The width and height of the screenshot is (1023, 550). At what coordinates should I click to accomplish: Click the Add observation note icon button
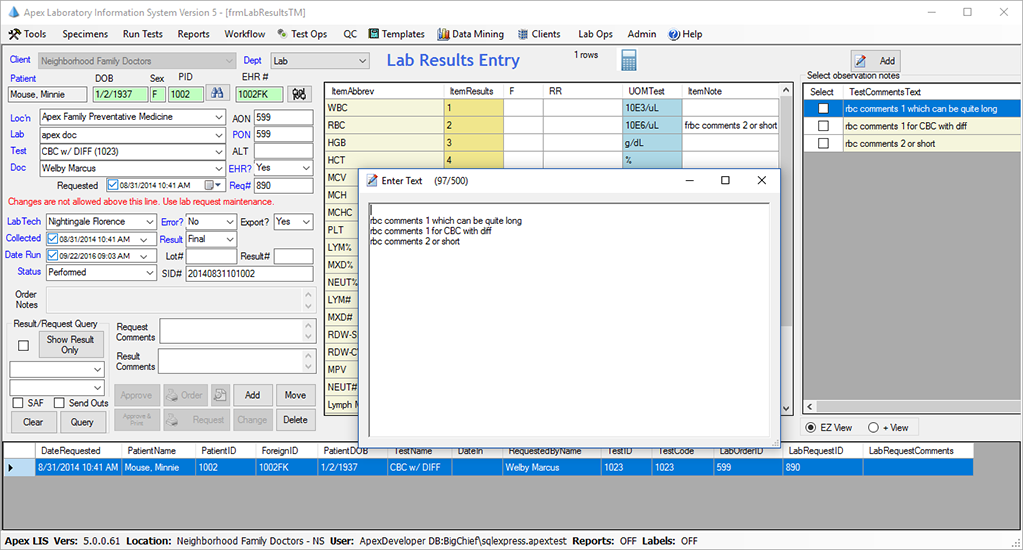pyautogui.click(x=876, y=61)
